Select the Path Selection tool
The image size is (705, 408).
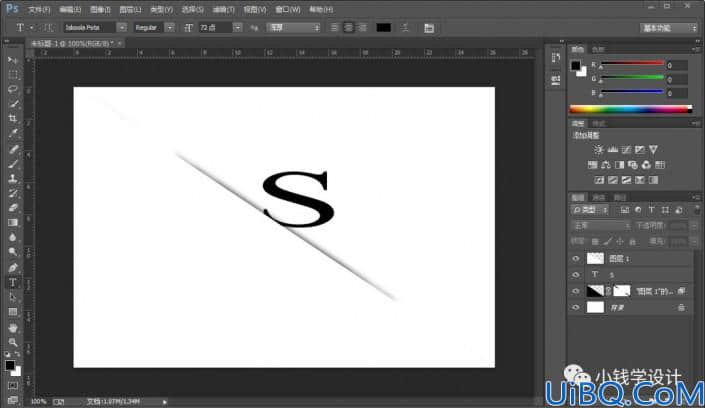[x=13, y=297]
